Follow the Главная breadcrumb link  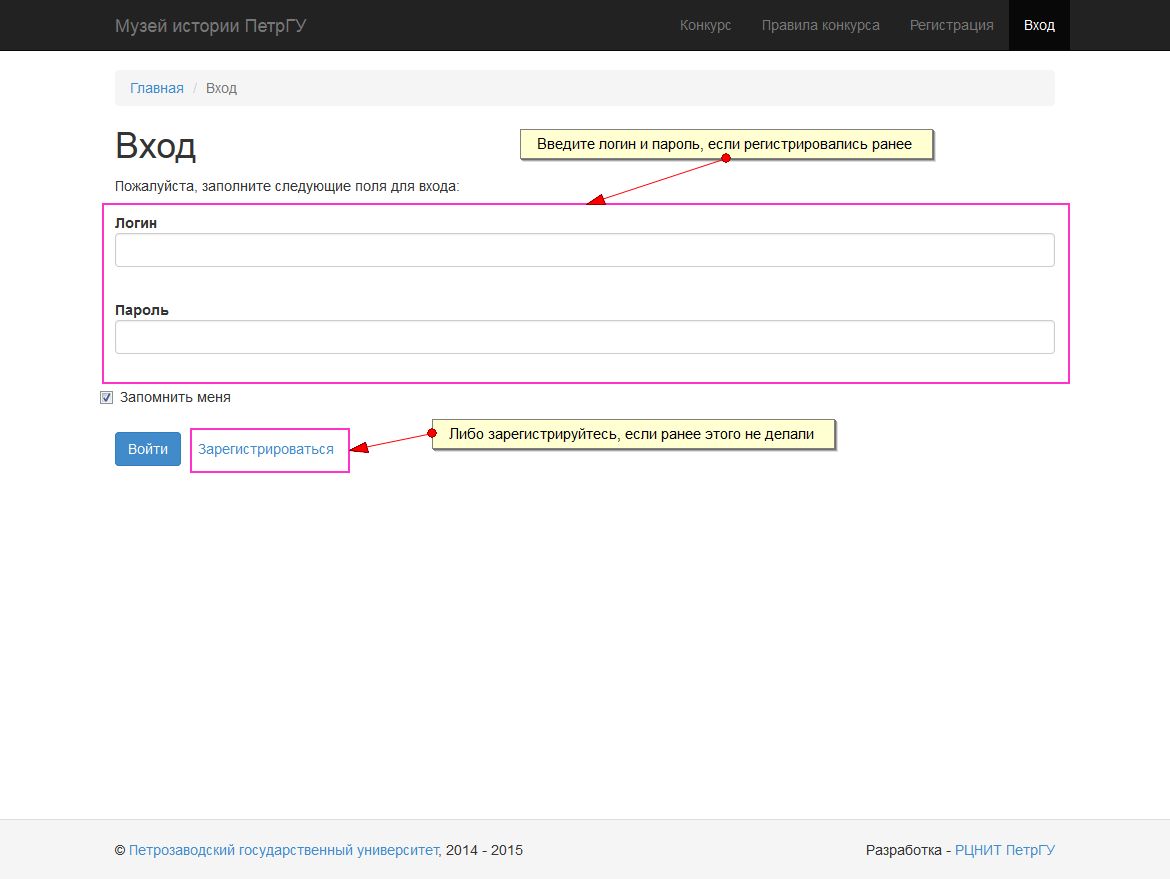(x=157, y=88)
